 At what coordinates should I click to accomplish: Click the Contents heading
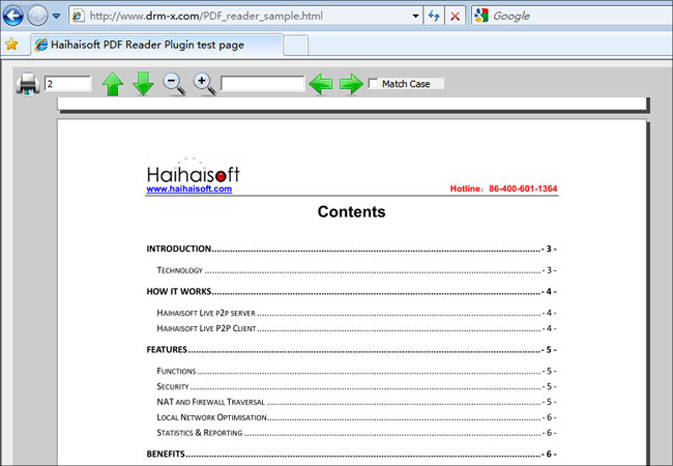[352, 212]
